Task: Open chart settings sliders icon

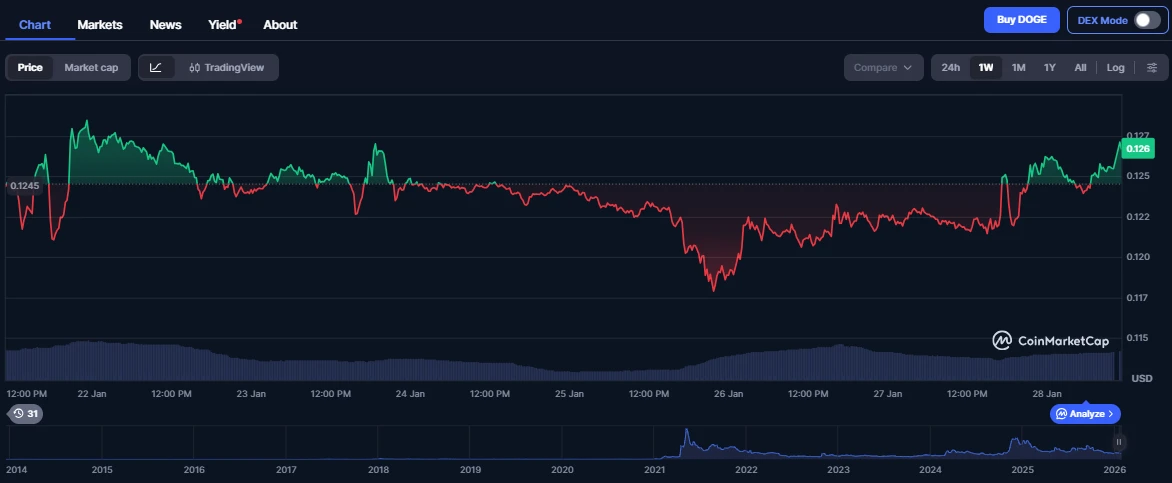Action: tap(1151, 67)
